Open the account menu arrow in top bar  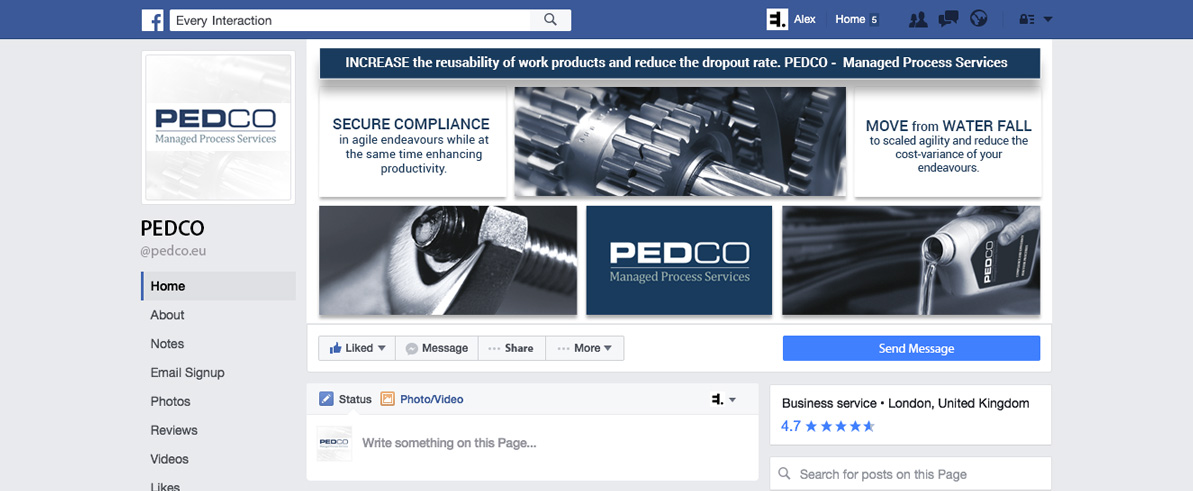[1048, 20]
